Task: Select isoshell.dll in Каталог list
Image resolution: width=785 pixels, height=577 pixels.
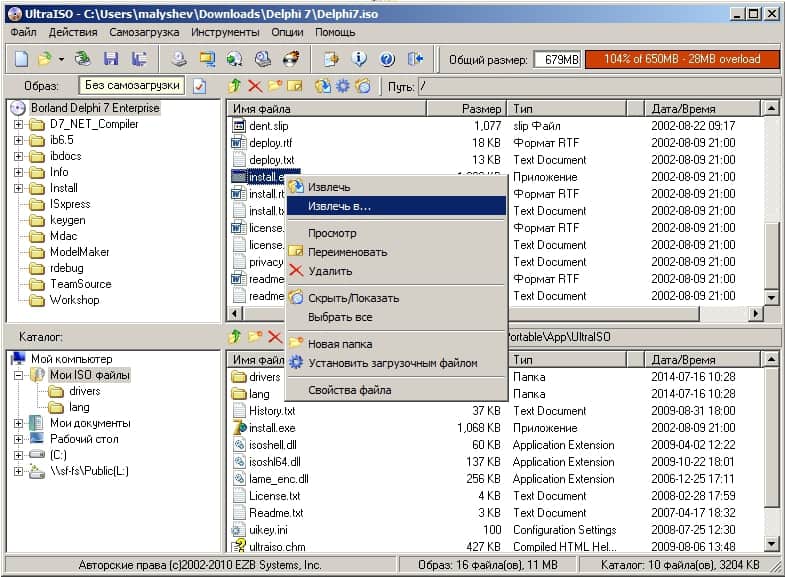Action: pos(273,445)
